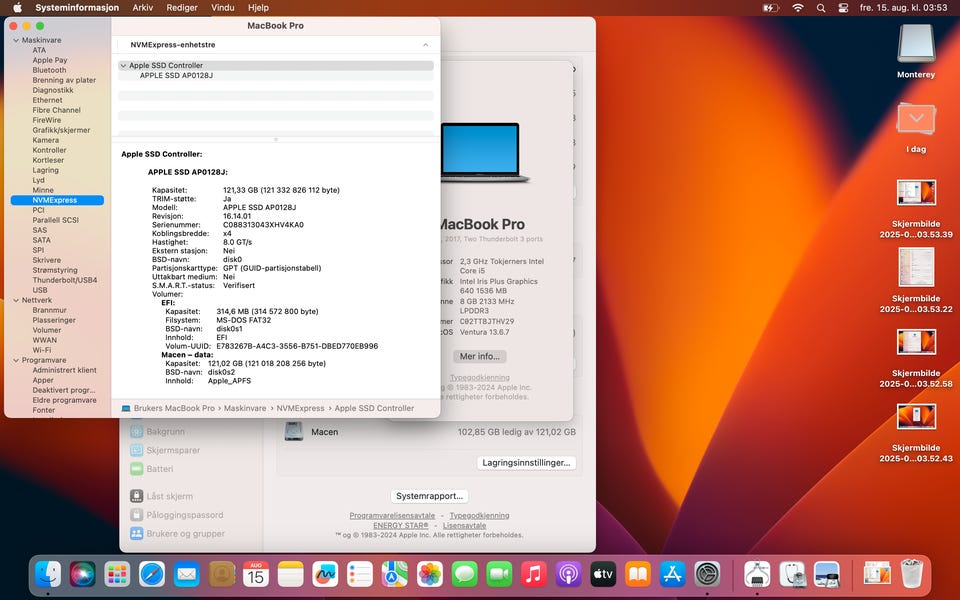Open the Music app in Dock
Image resolution: width=960 pixels, height=600 pixels.
pyautogui.click(x=533, y=574)
